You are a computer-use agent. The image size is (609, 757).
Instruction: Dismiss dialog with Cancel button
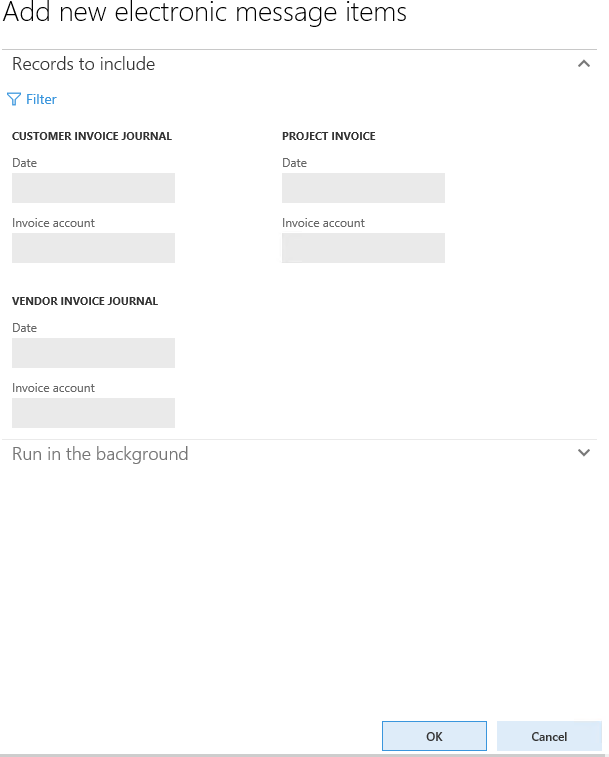click(549, 736)
